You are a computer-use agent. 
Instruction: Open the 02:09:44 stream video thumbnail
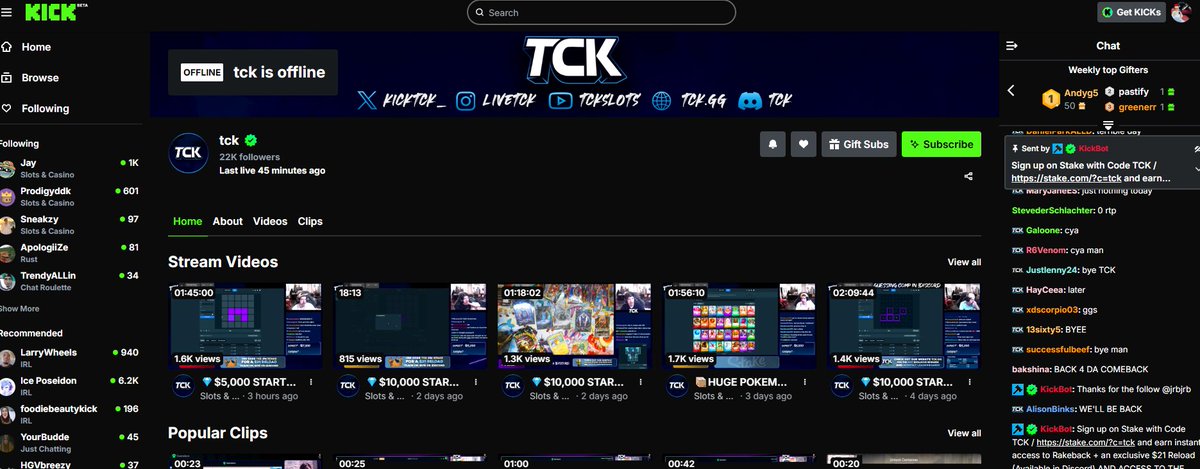(x=904, y=326)
